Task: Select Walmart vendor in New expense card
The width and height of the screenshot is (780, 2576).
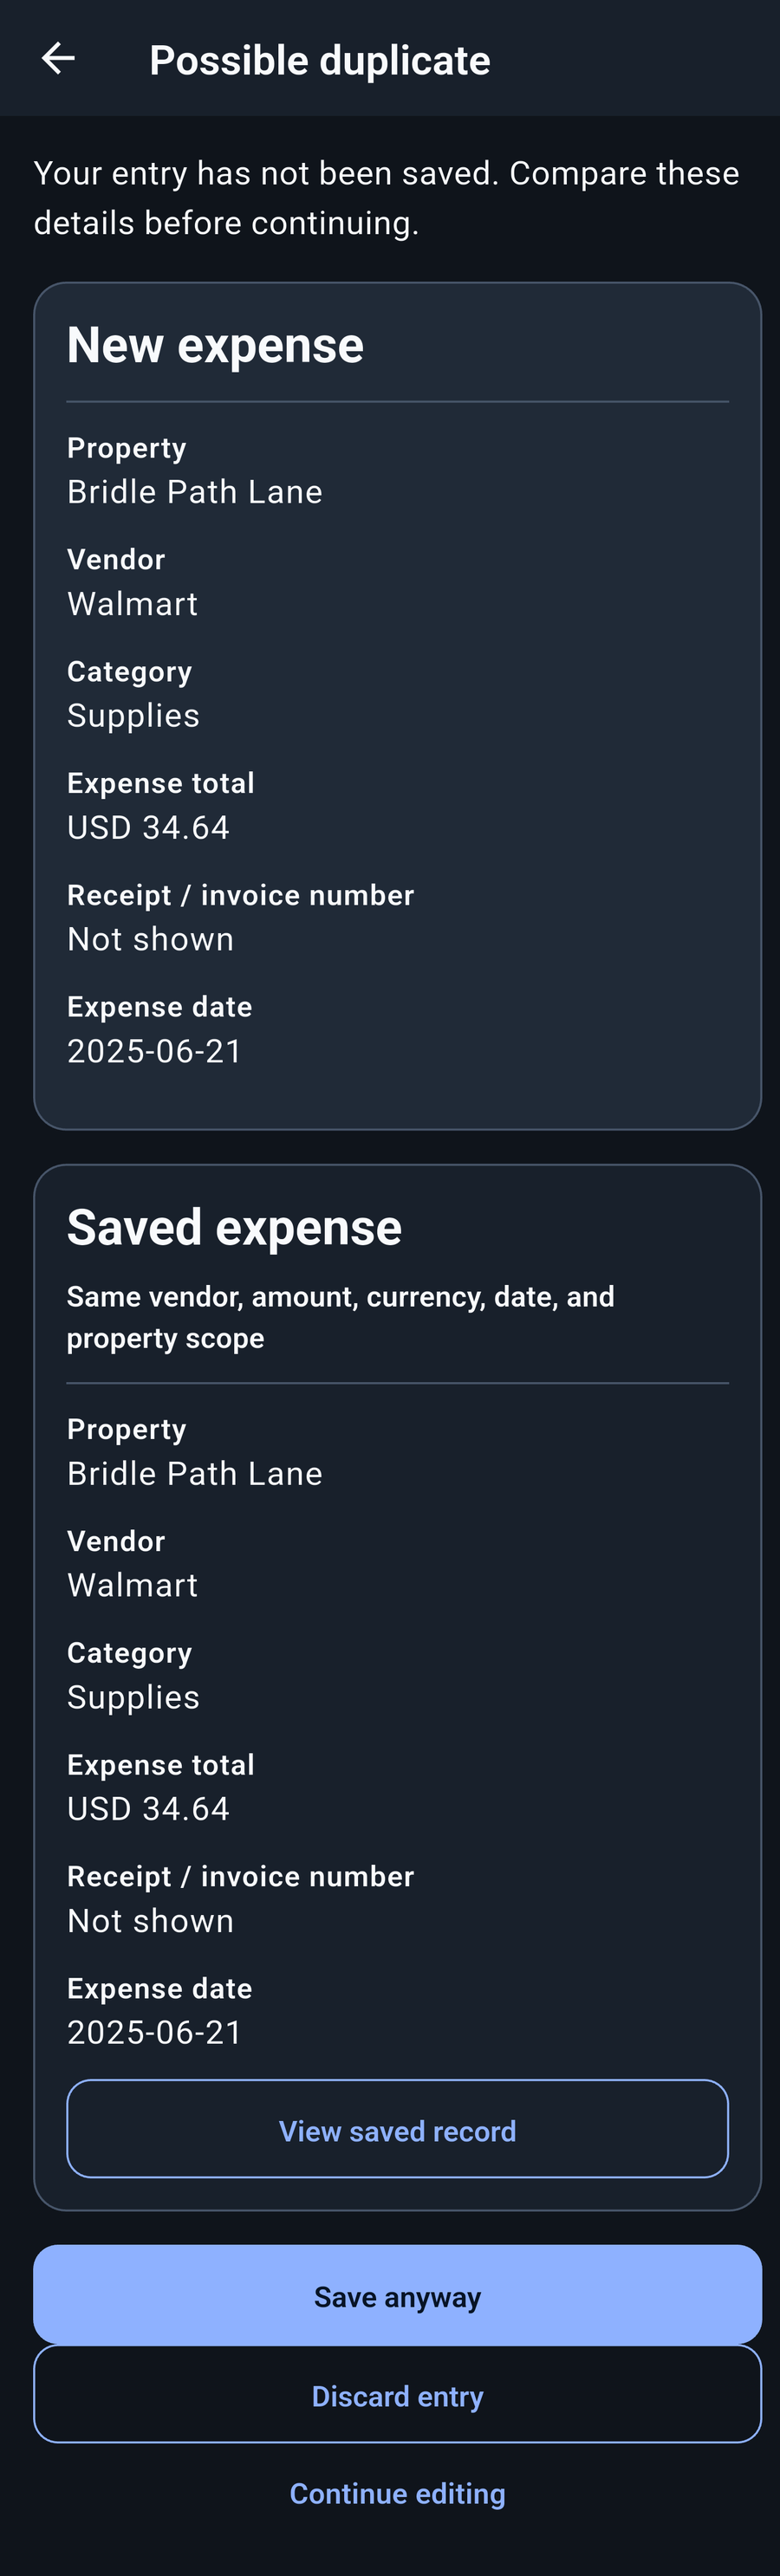Action: [132, 604]
